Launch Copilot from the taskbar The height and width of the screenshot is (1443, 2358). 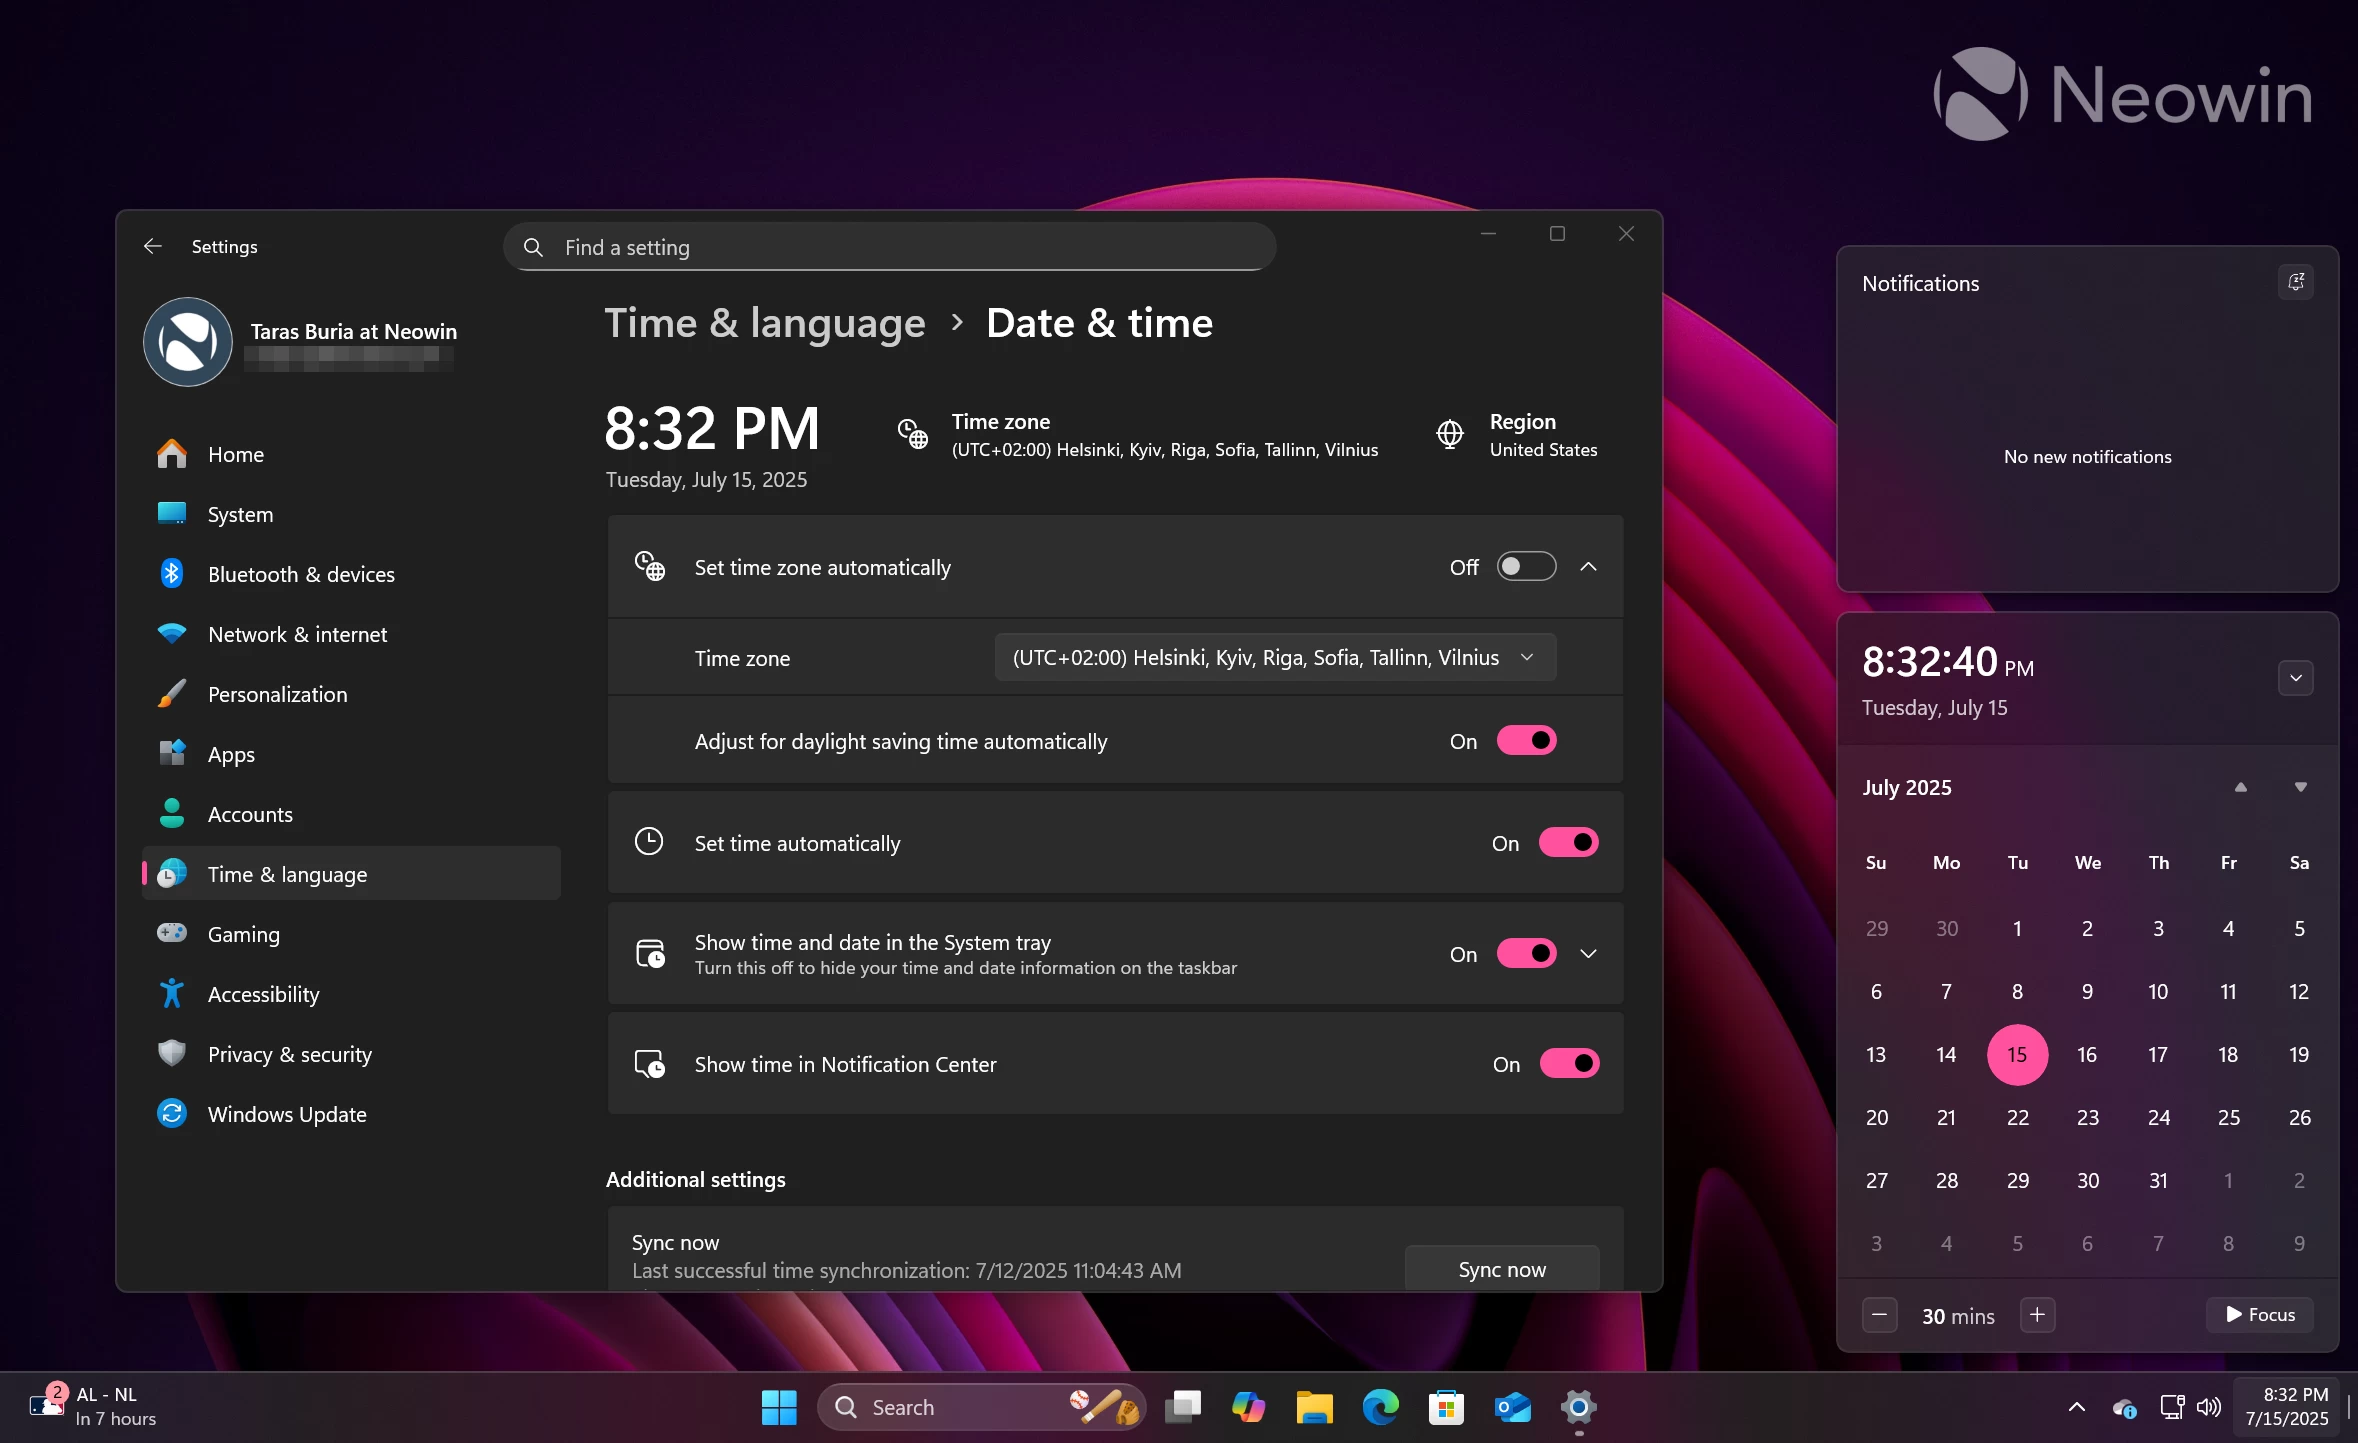[x=1248, y=1407]
